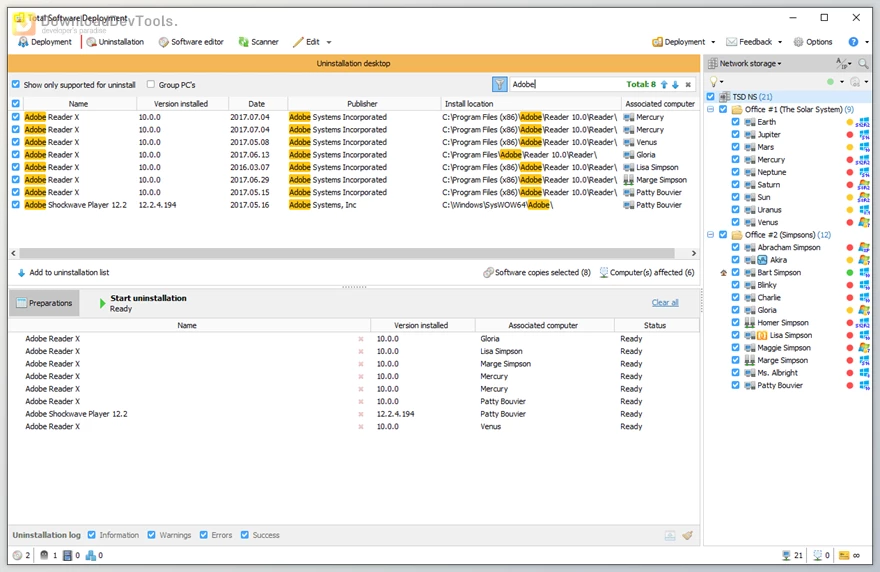This screenshot has width=880, height=572.
Task: Click the Adobe search filter field
Action: (x=566, y=84)
